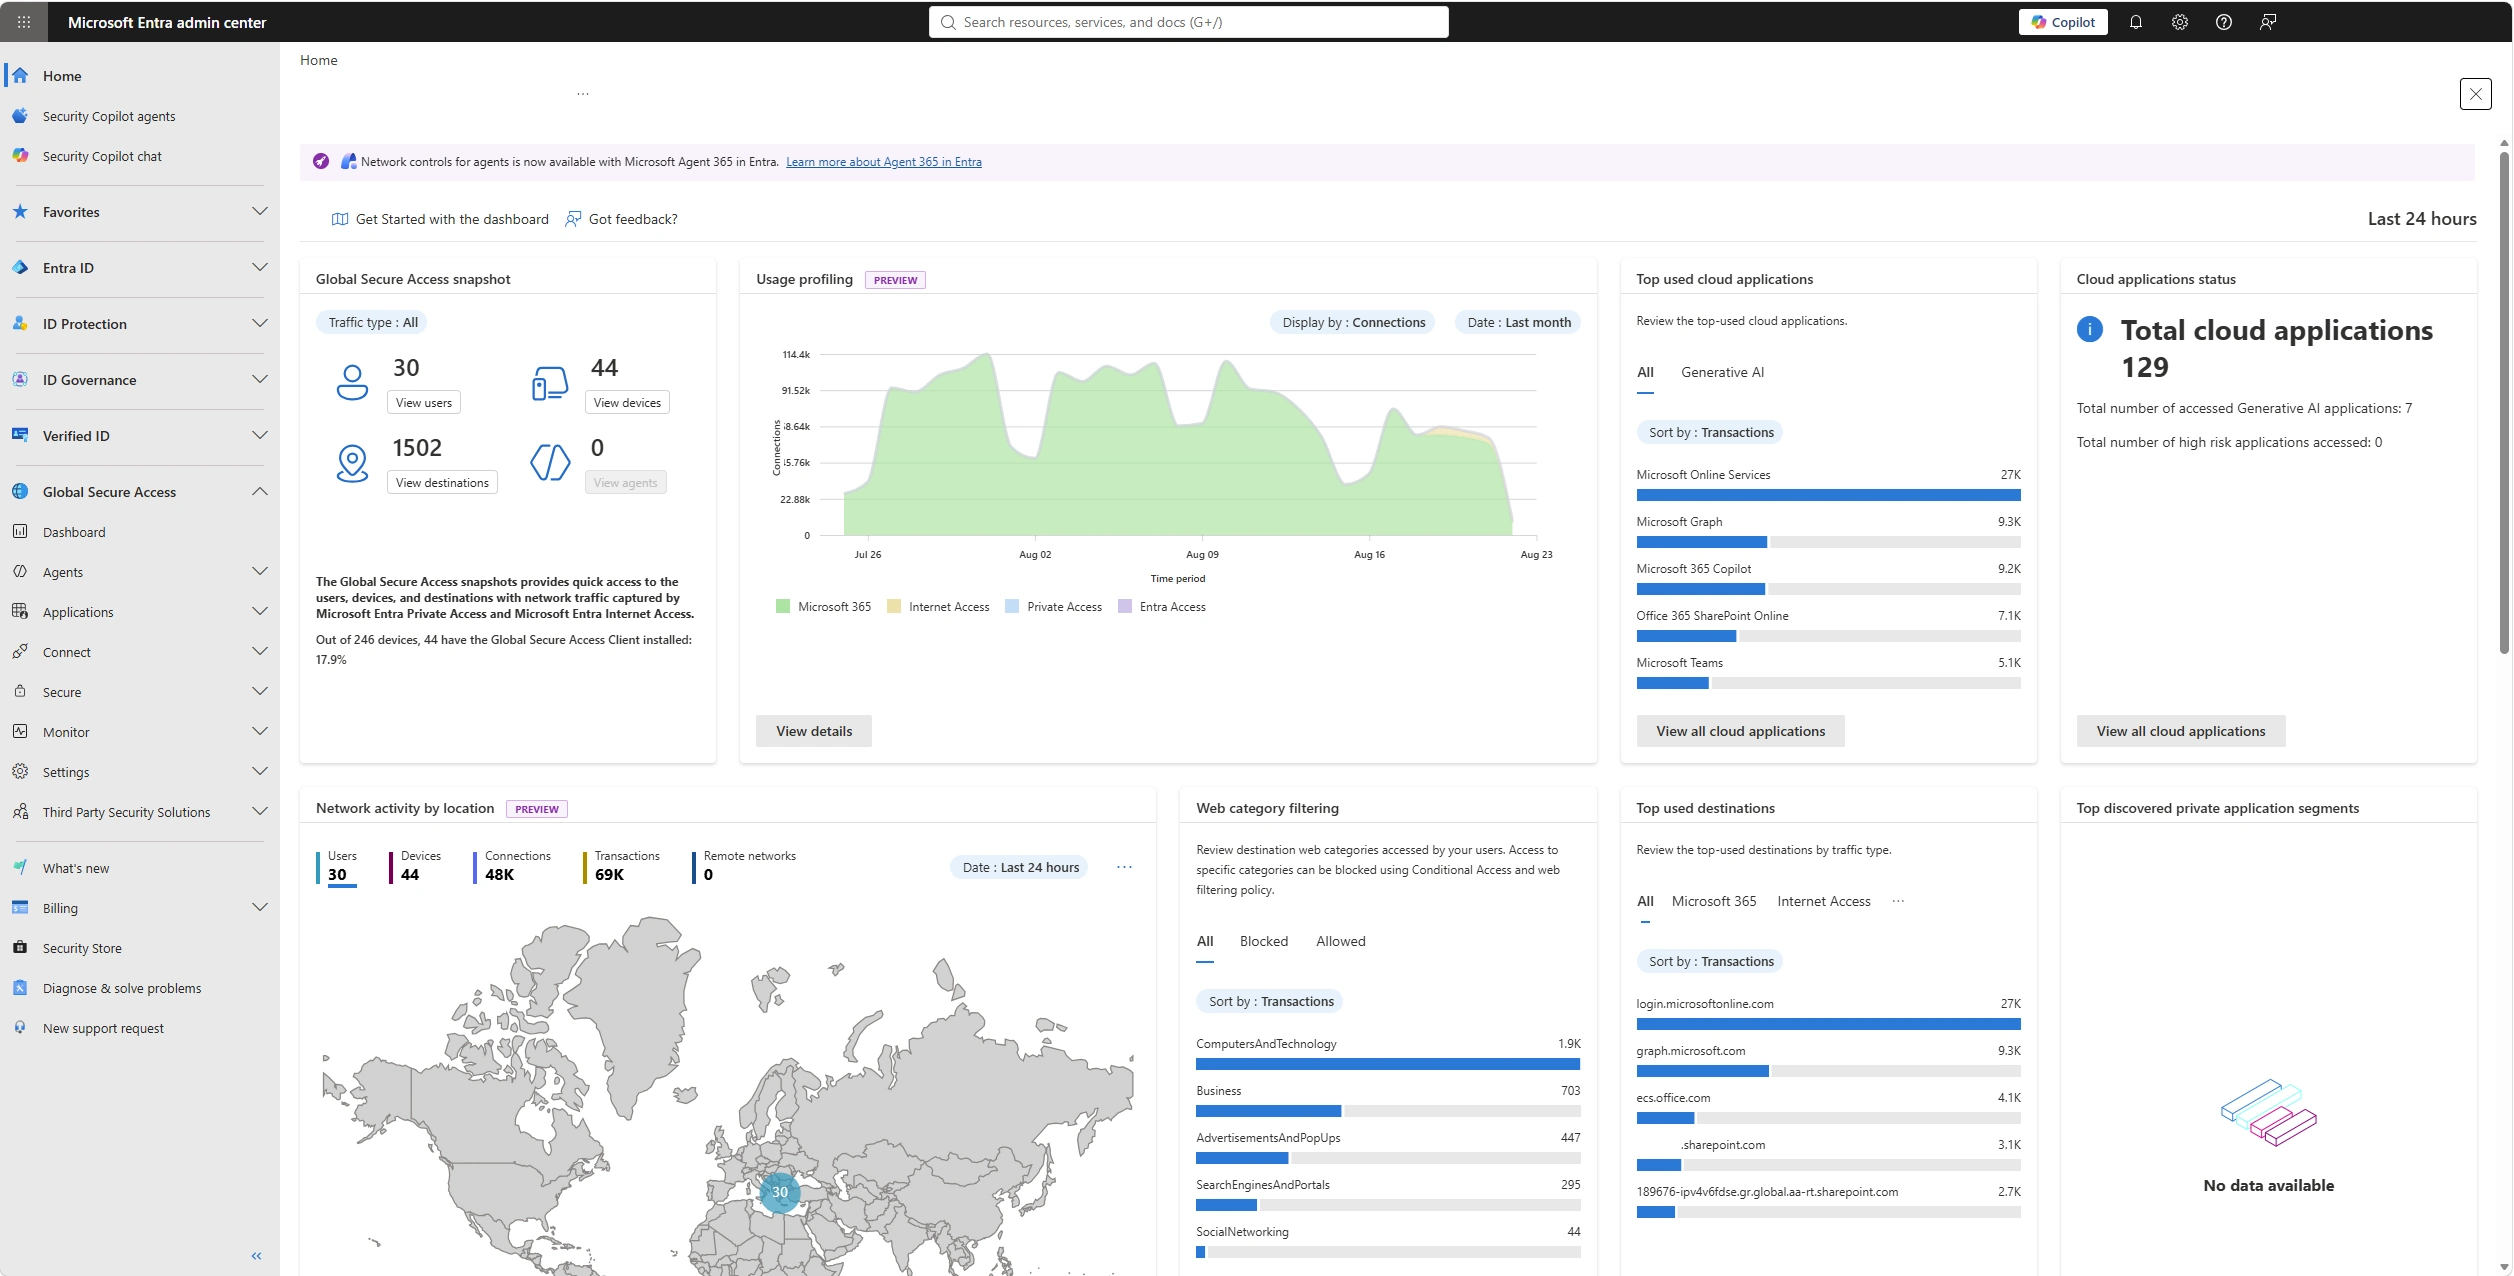Select the Allowed tab in web filtering

tap(1340, 941)
